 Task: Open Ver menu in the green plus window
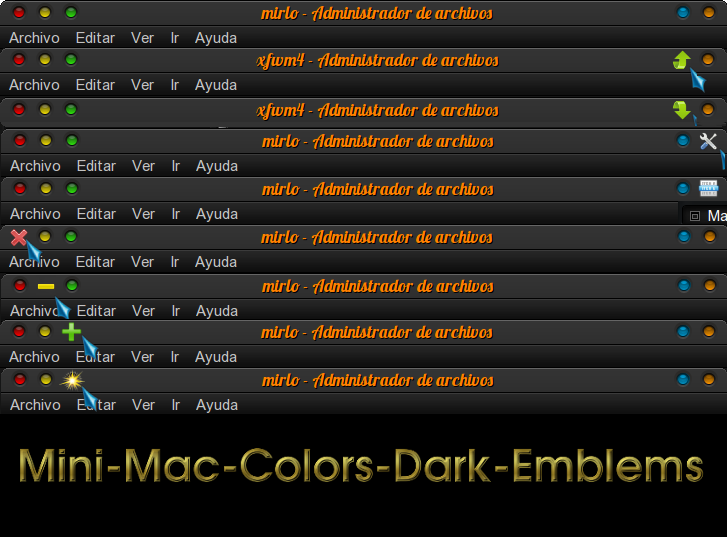tap(142, 357)
